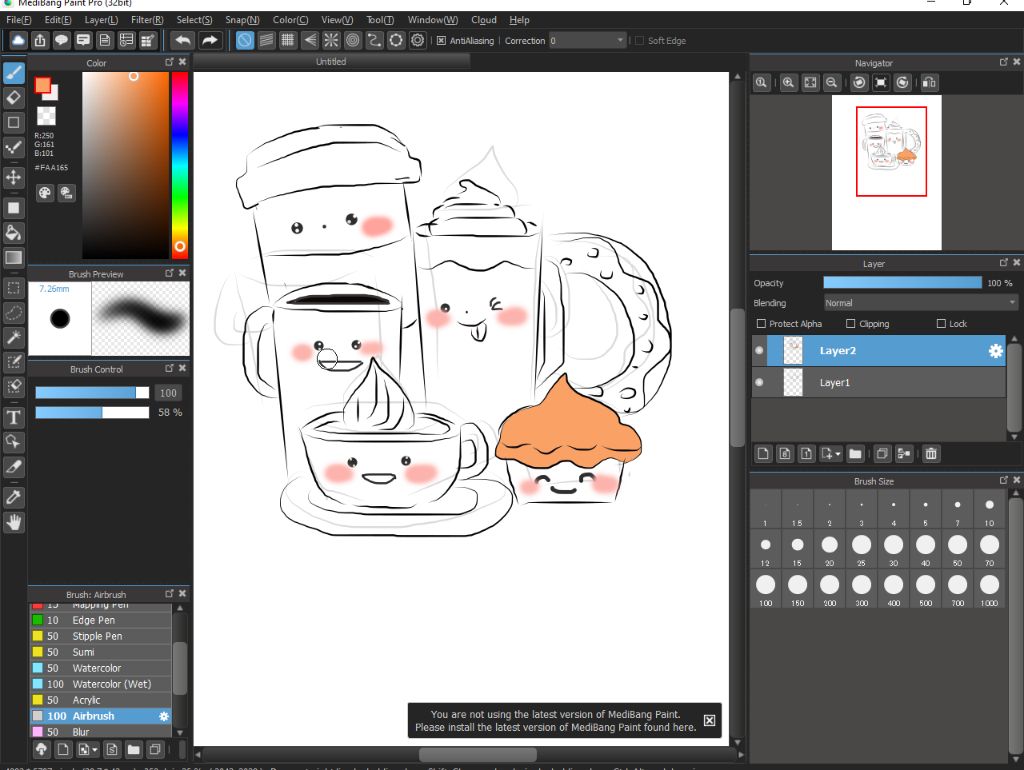The width and height of the screenshot is (1024, 770).
Task: Select the rectangular Select tool
Action: (14, 288)
